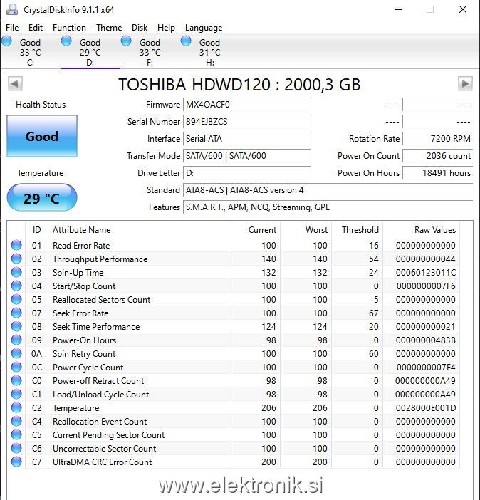Click the Good health status button
This screenshot has width=480, height=500.
pyautogui.click(x=42, y=136)
